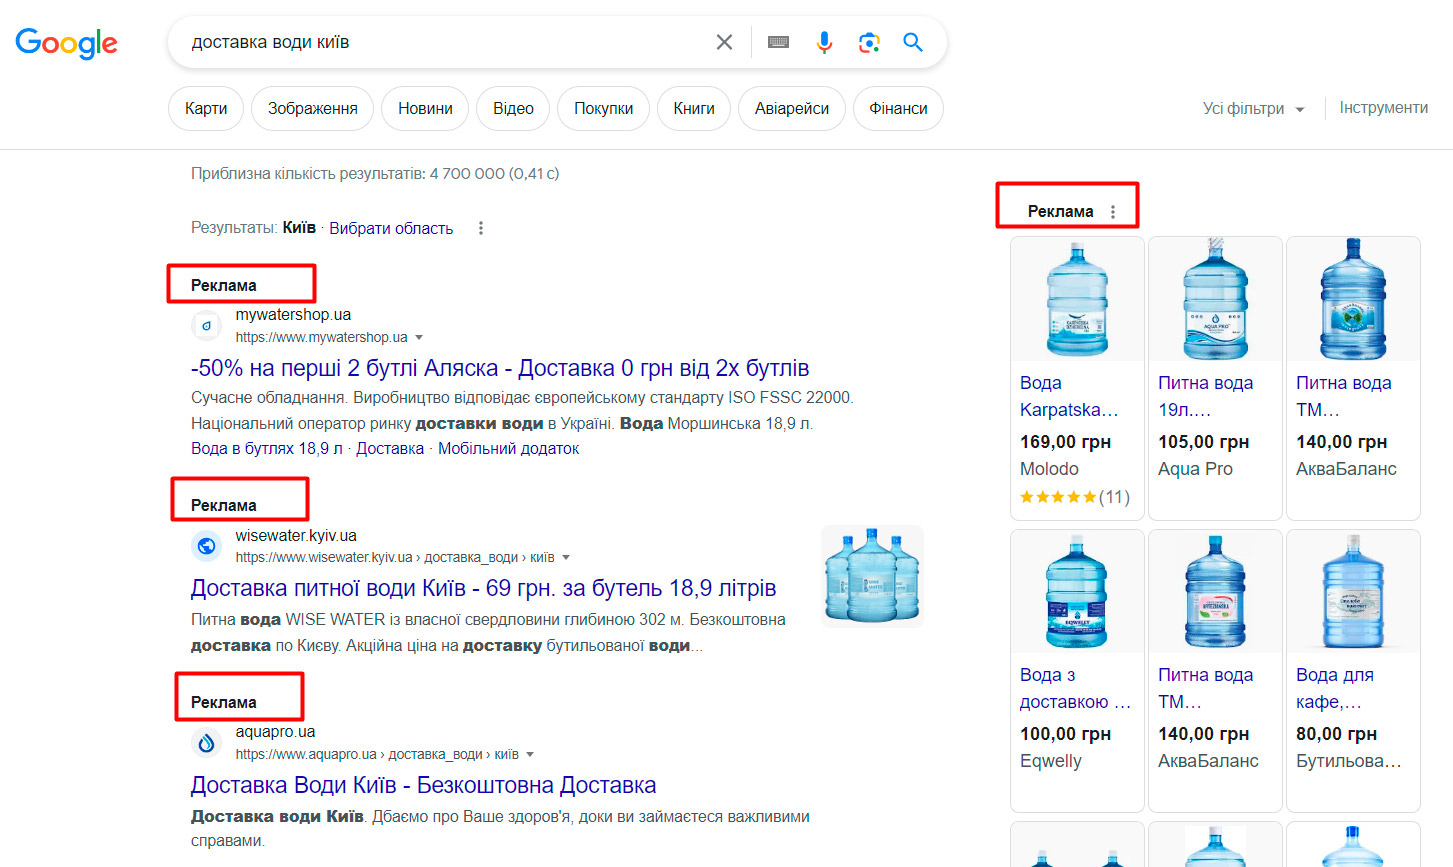Click the Вода Karpatska product title

(x=1069, y=396)
